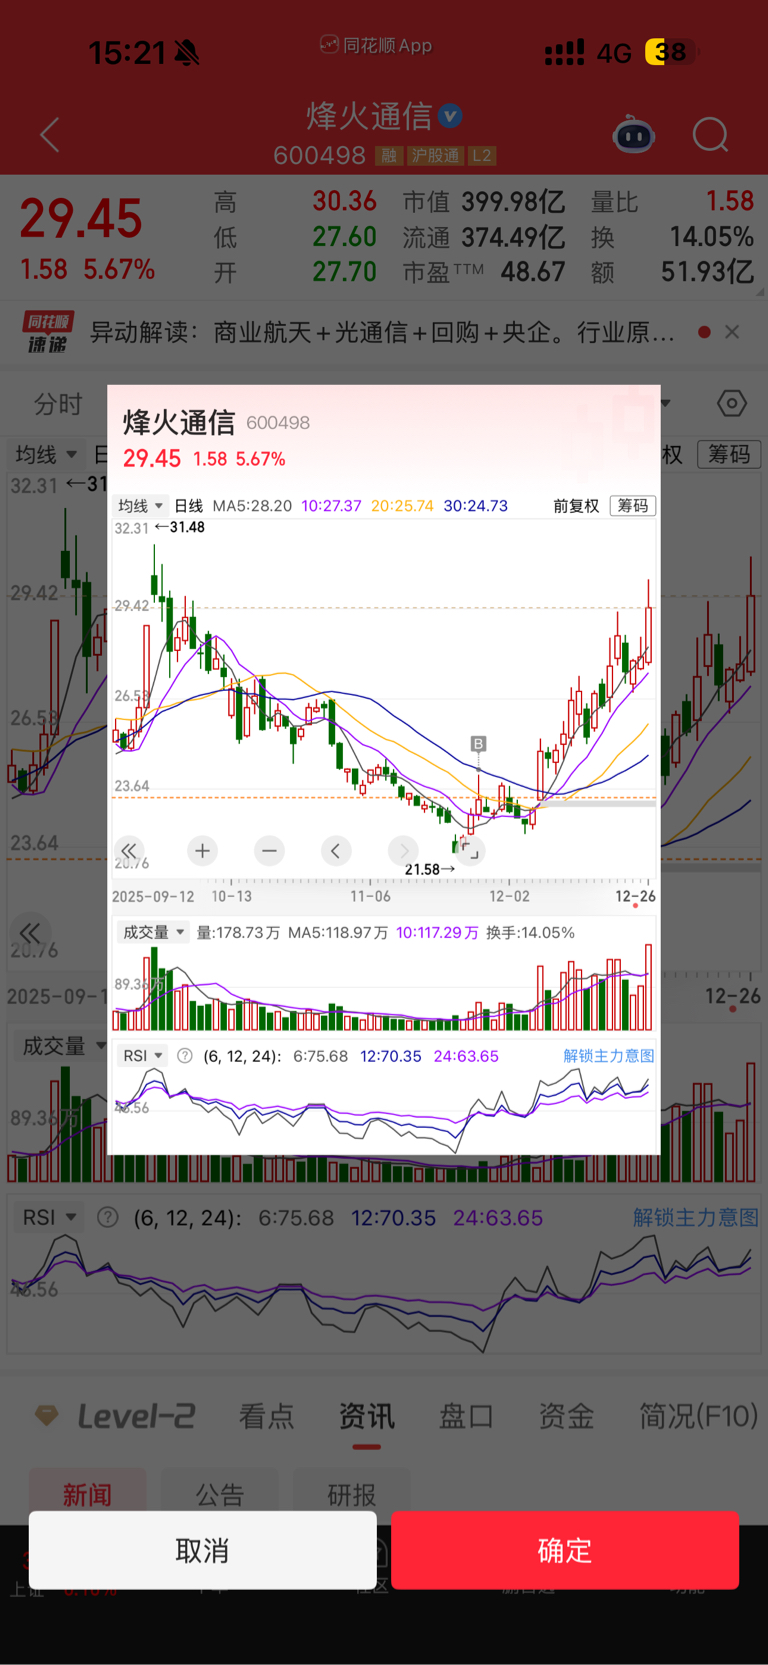
Task: Zoom in with the plus icon in preview
Action: pos(202,851)
